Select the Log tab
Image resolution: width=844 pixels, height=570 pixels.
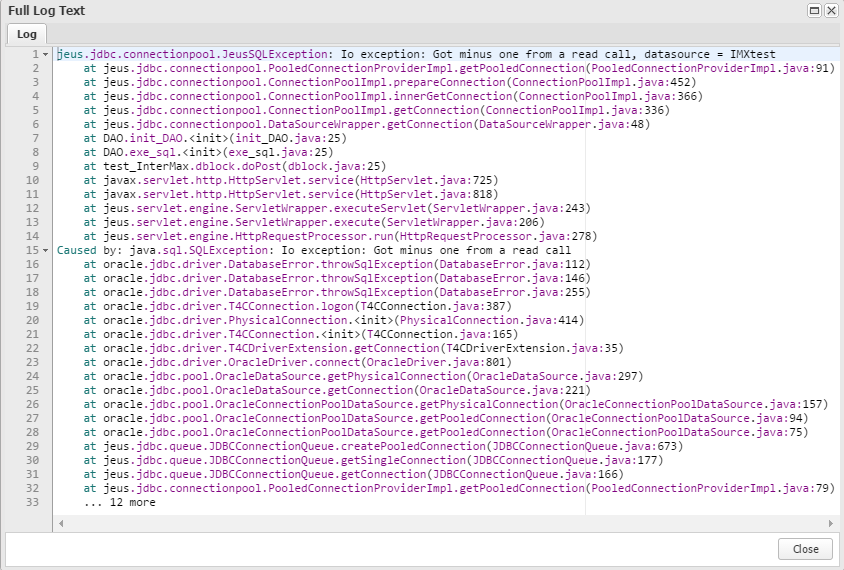pyautogui.click(x=27, y=34)
